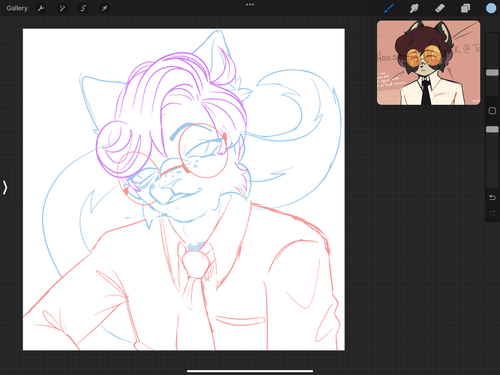Screen dimensions: 500x375
Task: Tap the square modify button on sidebar
Action: (492, 111)
